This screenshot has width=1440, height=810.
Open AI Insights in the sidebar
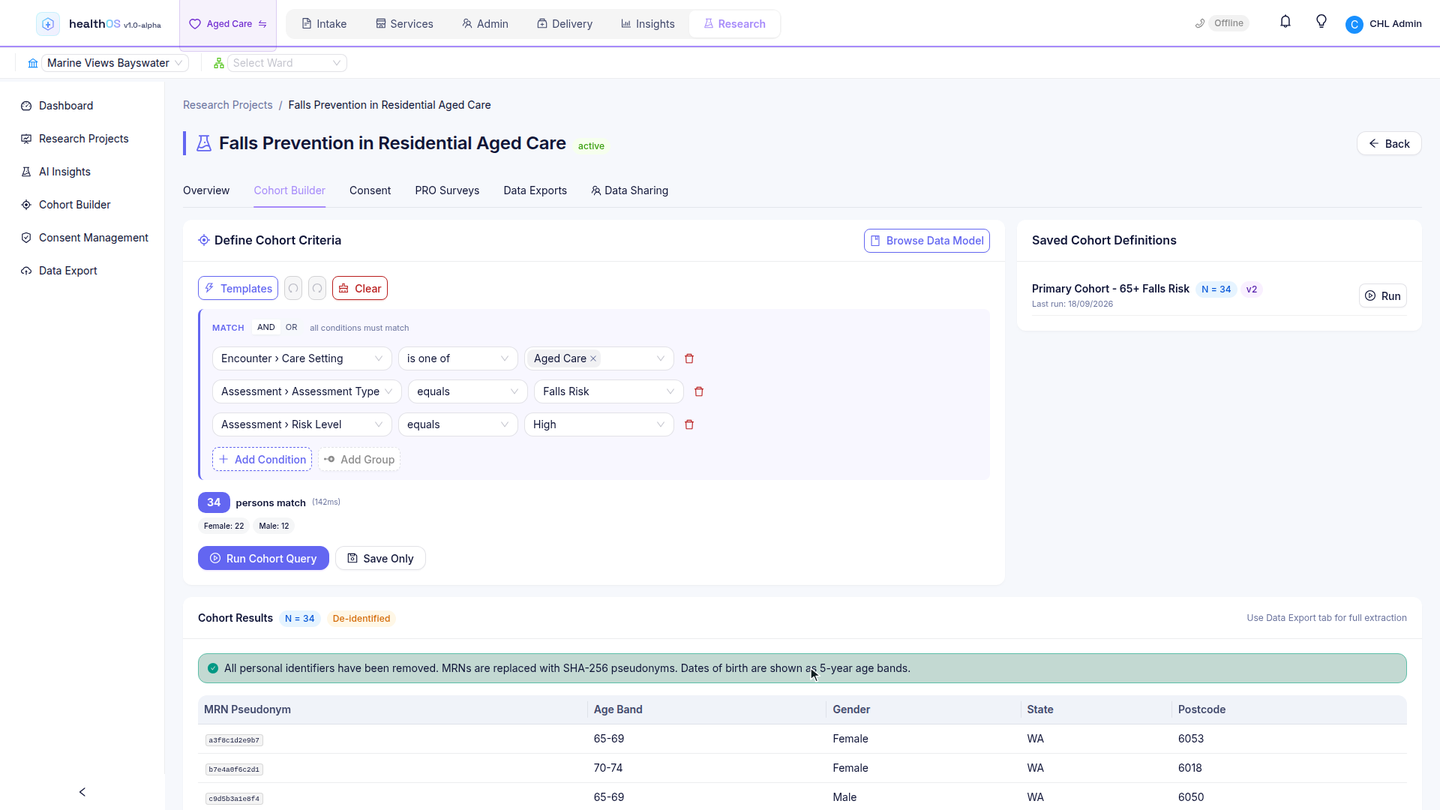[65, 171]
